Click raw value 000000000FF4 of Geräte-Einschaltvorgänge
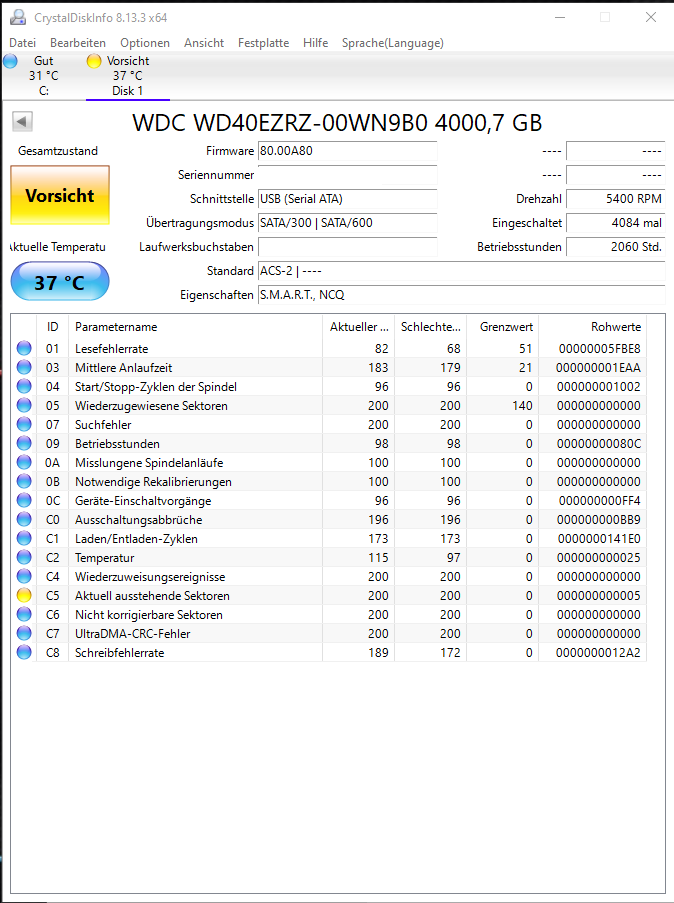This screenshot has height=903, width=674. pos(599,500)
